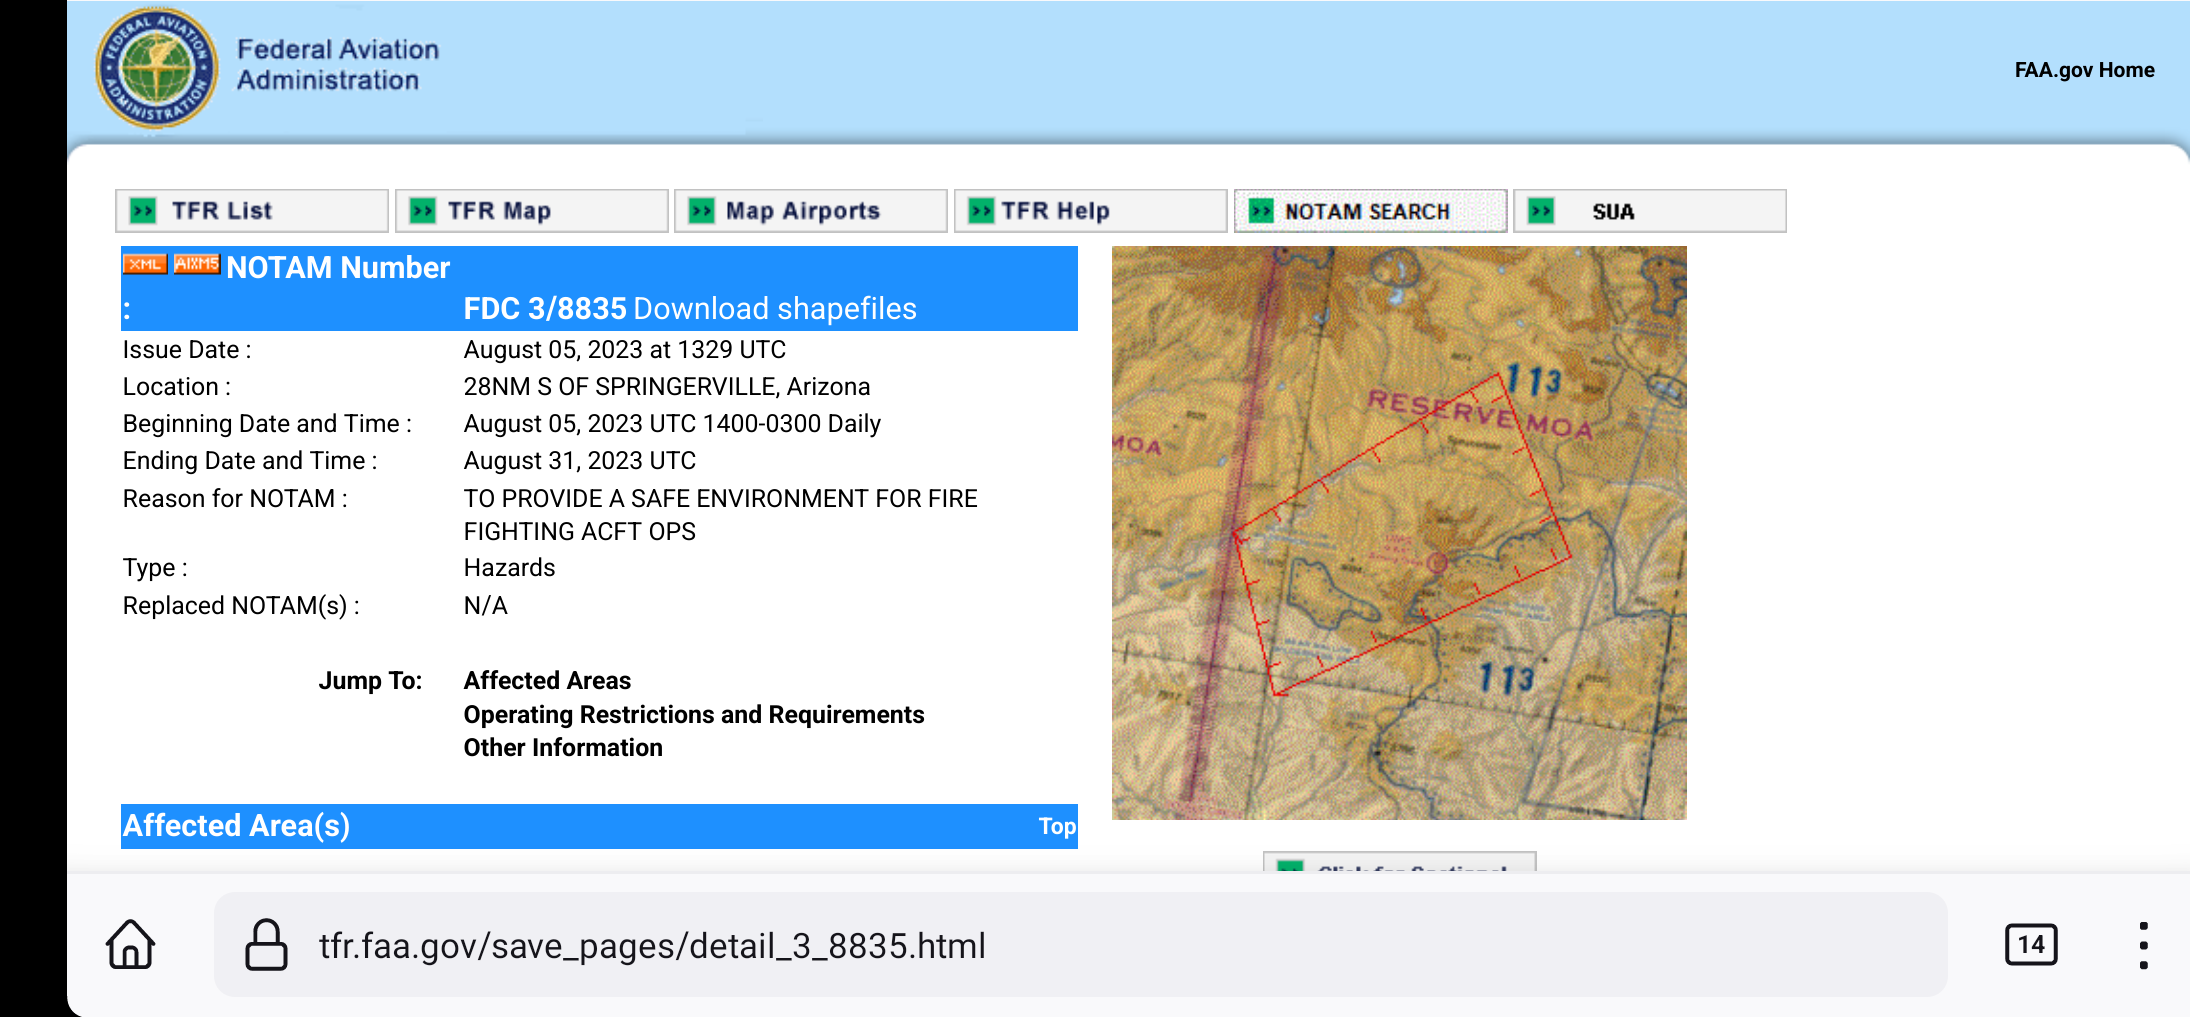Open the sectional chart map thumbnail

point(1399,533)
